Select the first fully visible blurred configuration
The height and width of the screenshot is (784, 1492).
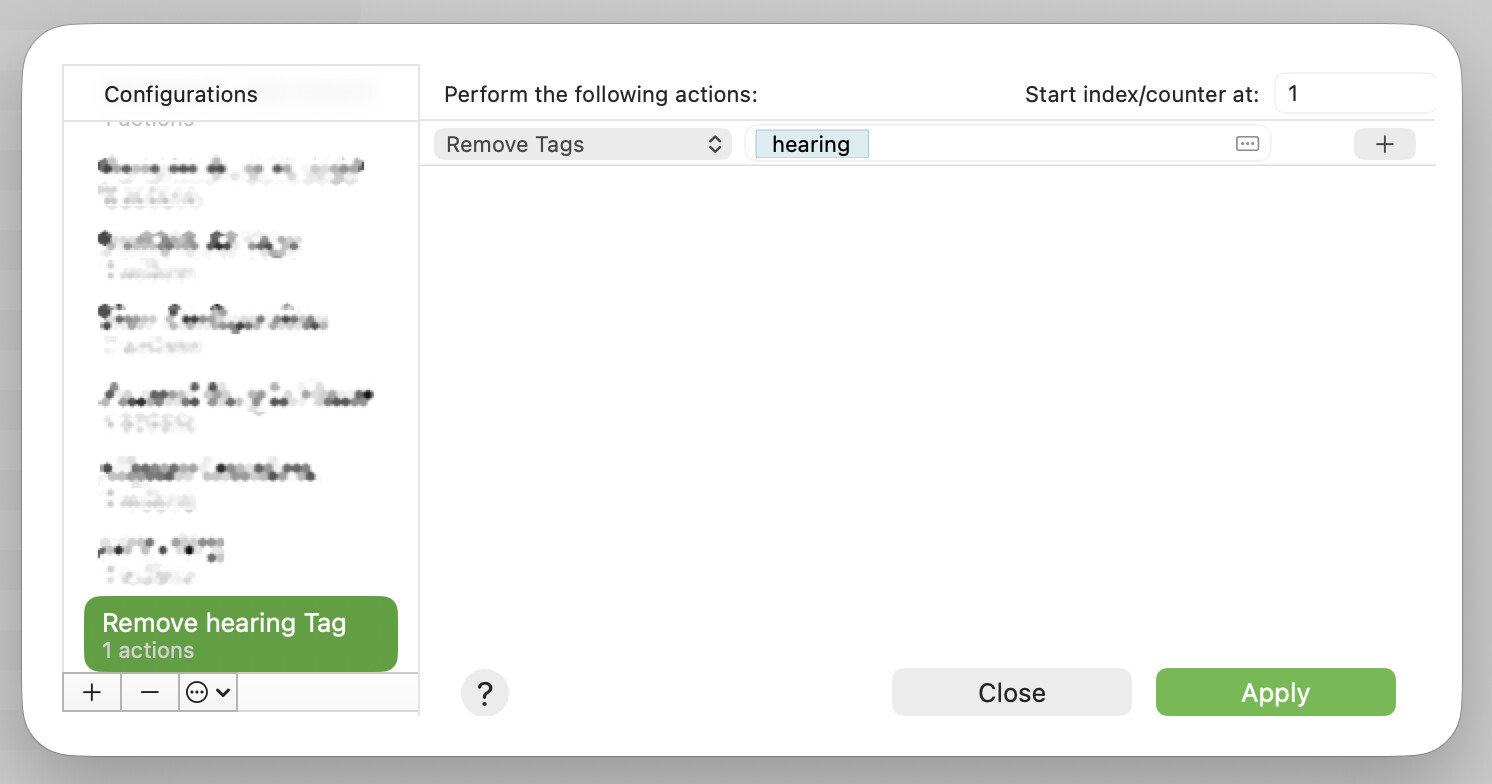pyautogui.click(x=241, y=180)
